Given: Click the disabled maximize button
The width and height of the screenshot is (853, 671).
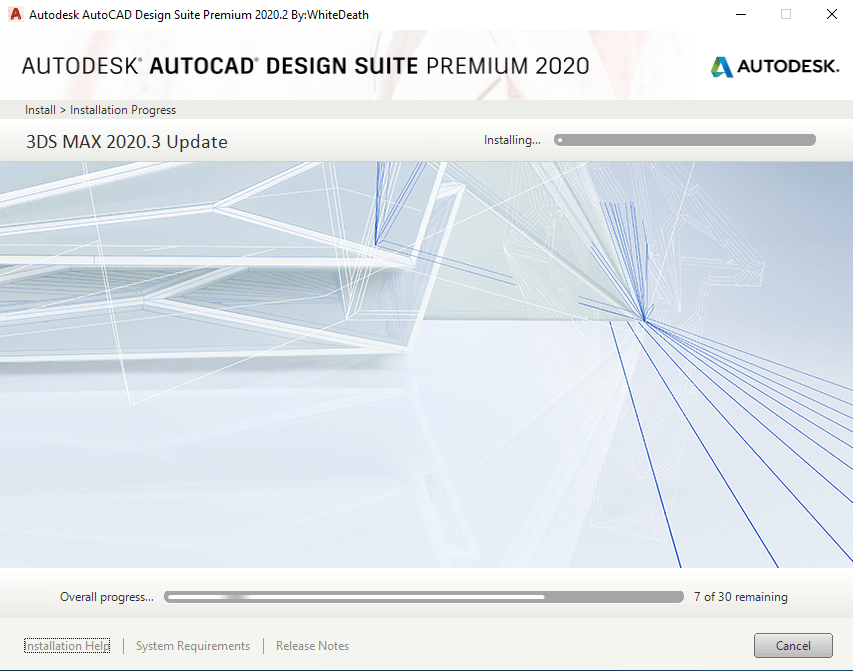Looking at the screenshot, I should point(786,15).
